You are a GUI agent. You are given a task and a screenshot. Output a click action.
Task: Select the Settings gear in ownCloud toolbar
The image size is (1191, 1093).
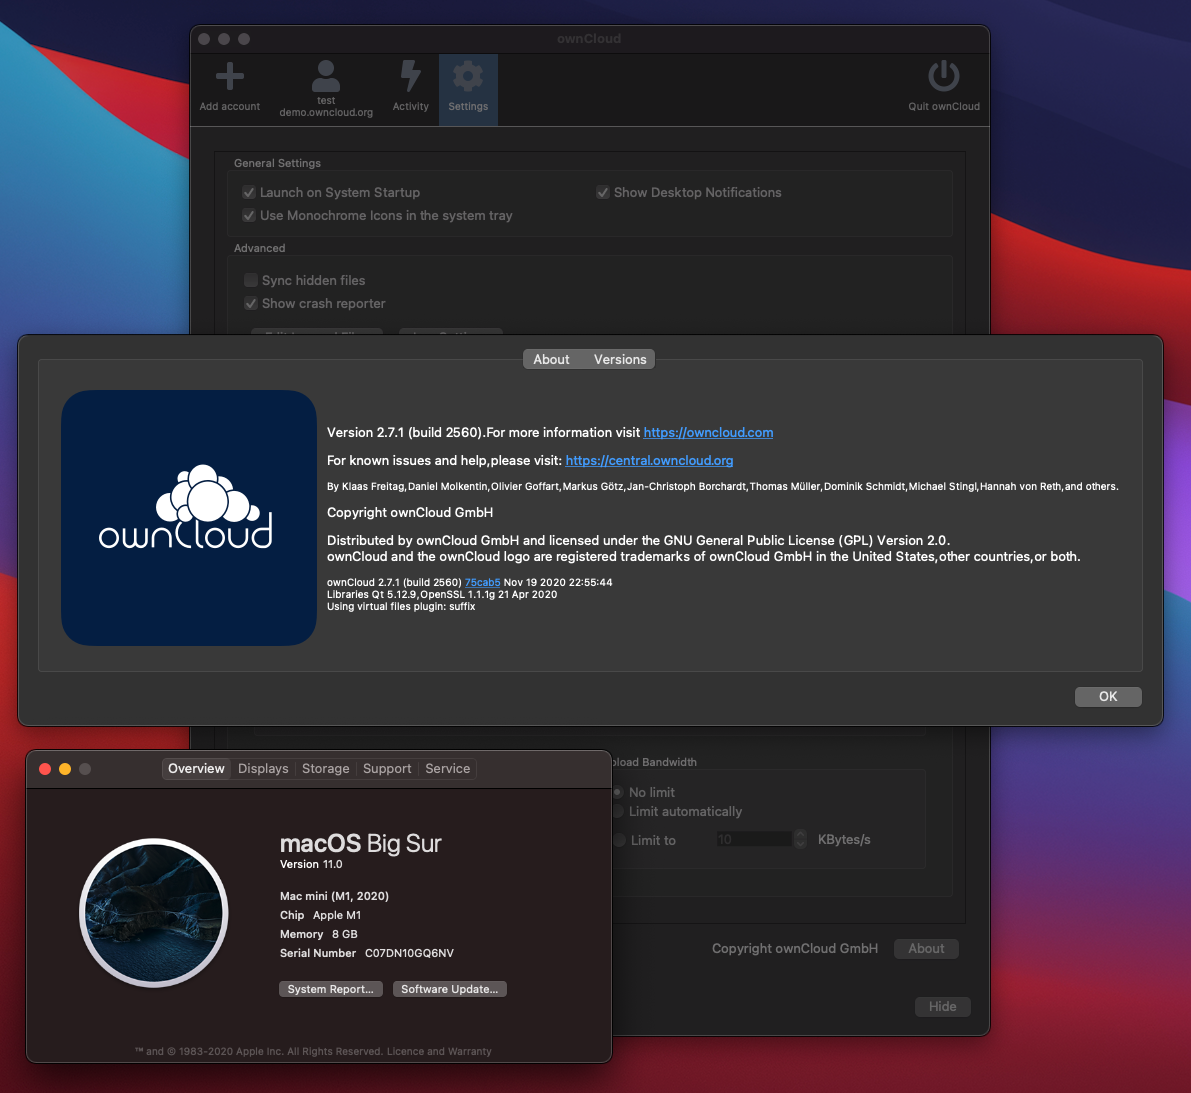[468, 89]
